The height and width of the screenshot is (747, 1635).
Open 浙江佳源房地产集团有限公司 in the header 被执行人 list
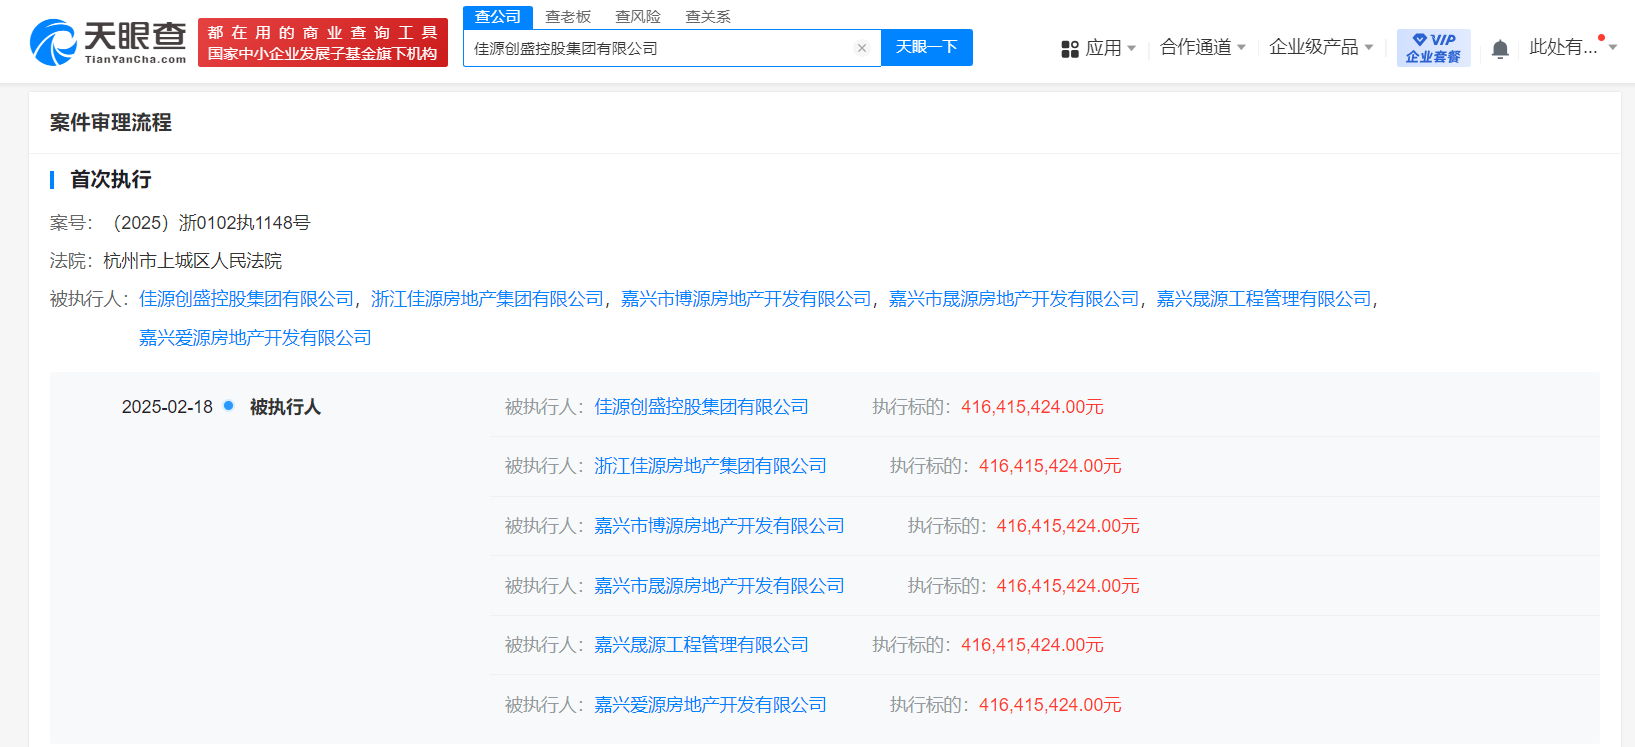[x=488, y=299]
